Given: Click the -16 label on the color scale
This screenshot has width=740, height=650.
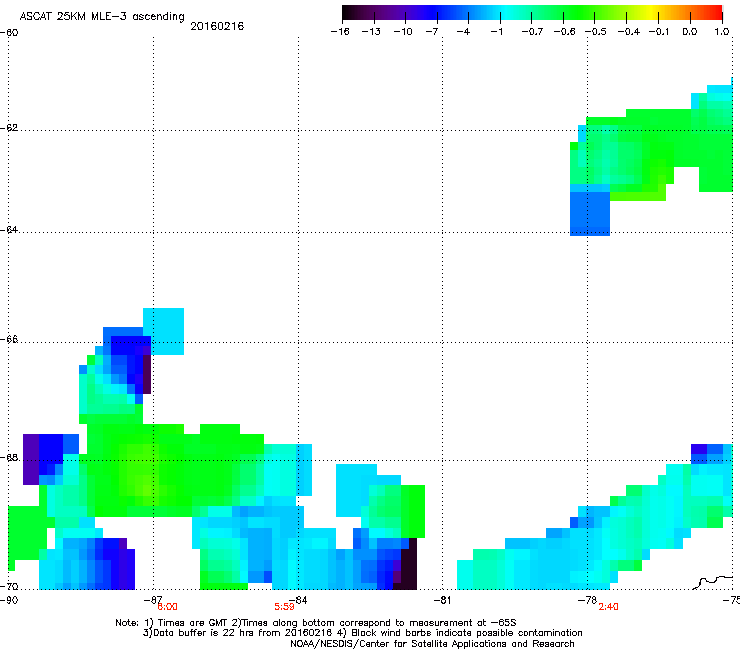Looking at the screenshot, I should click(x=340, y=32).
